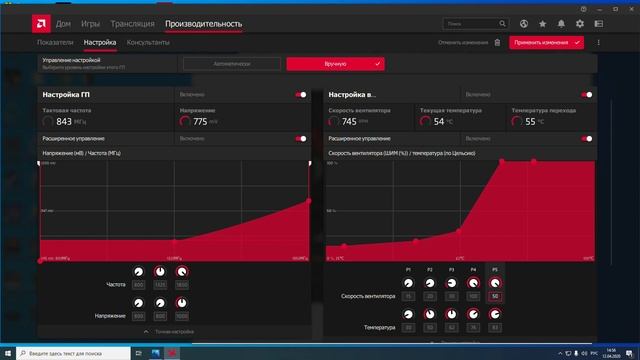
Task: Select the rightmost point on voltage/frequency curve
Action: point(309,201)
